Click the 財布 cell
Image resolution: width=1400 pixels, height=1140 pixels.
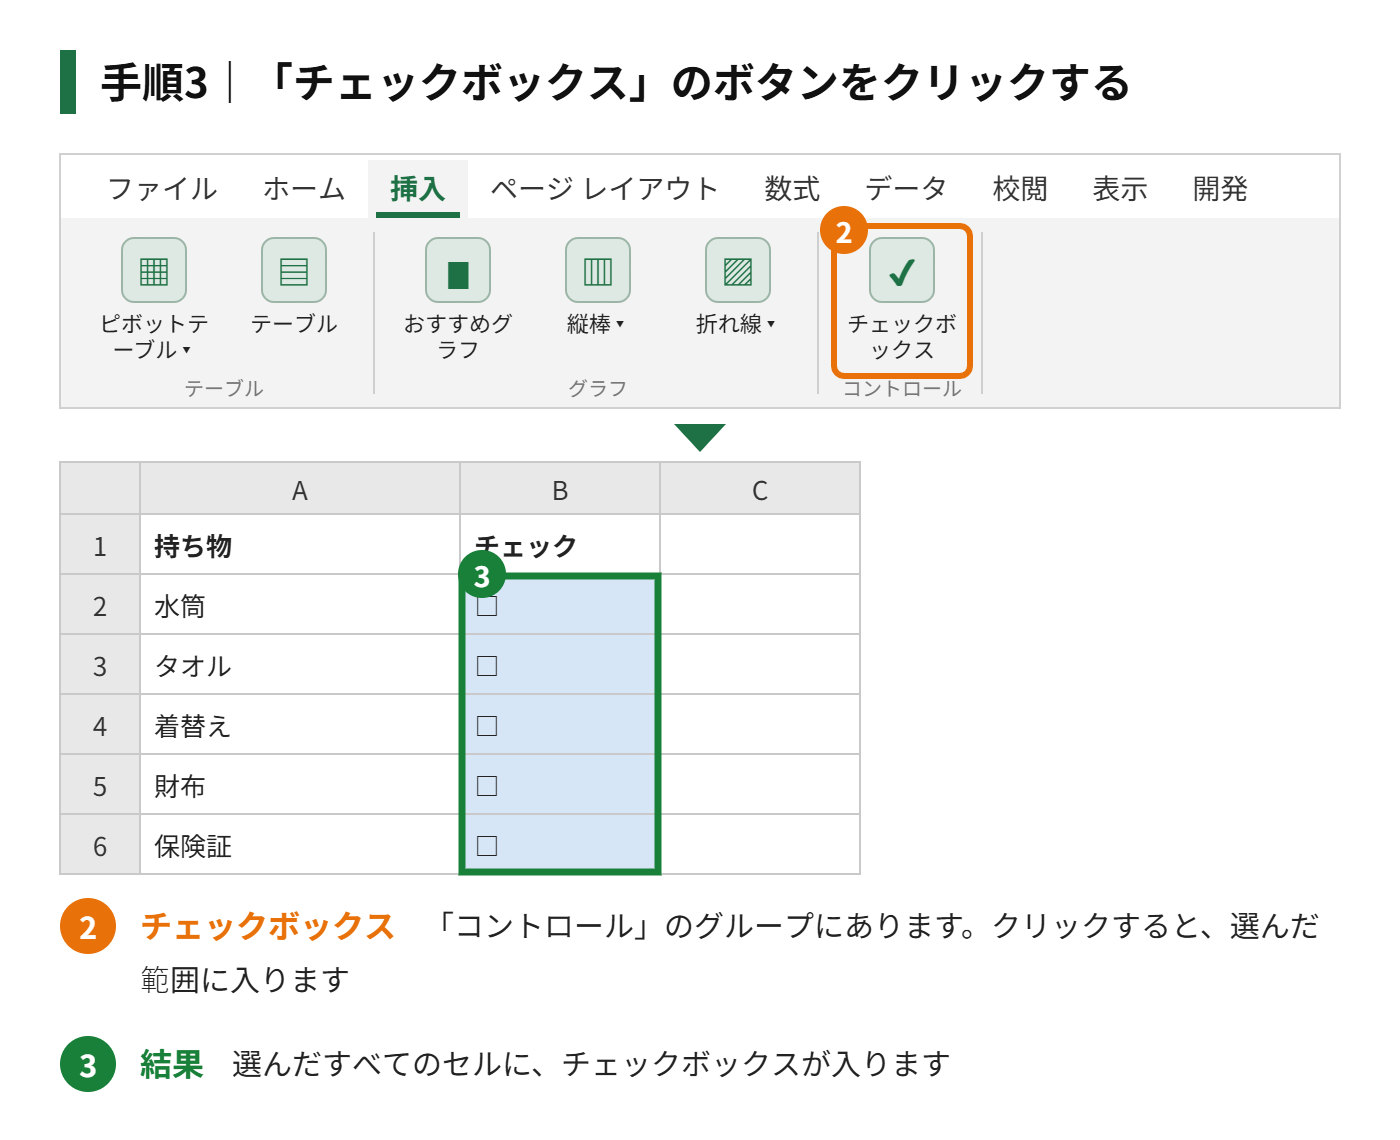tap(300, 785)
